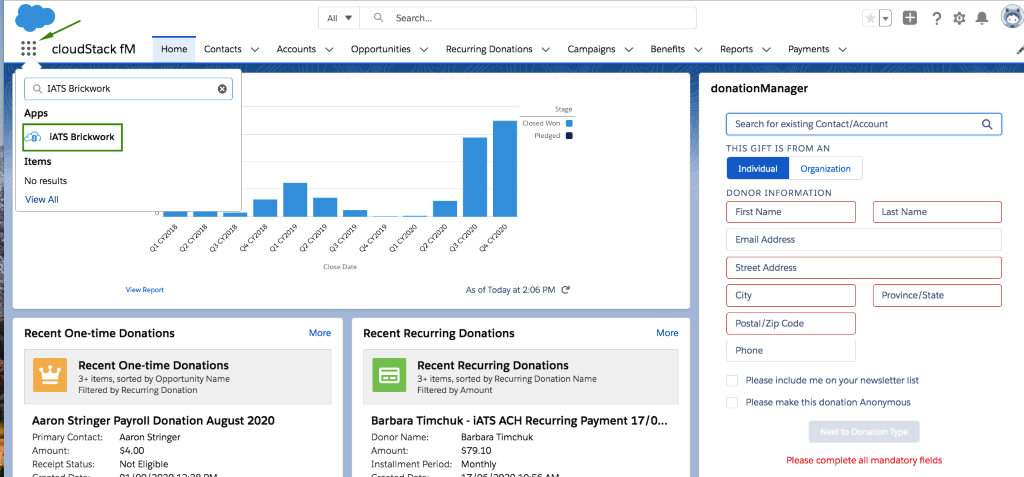Click More in Recent One-time Donations
1024x477 pixels.
point(320,333)
